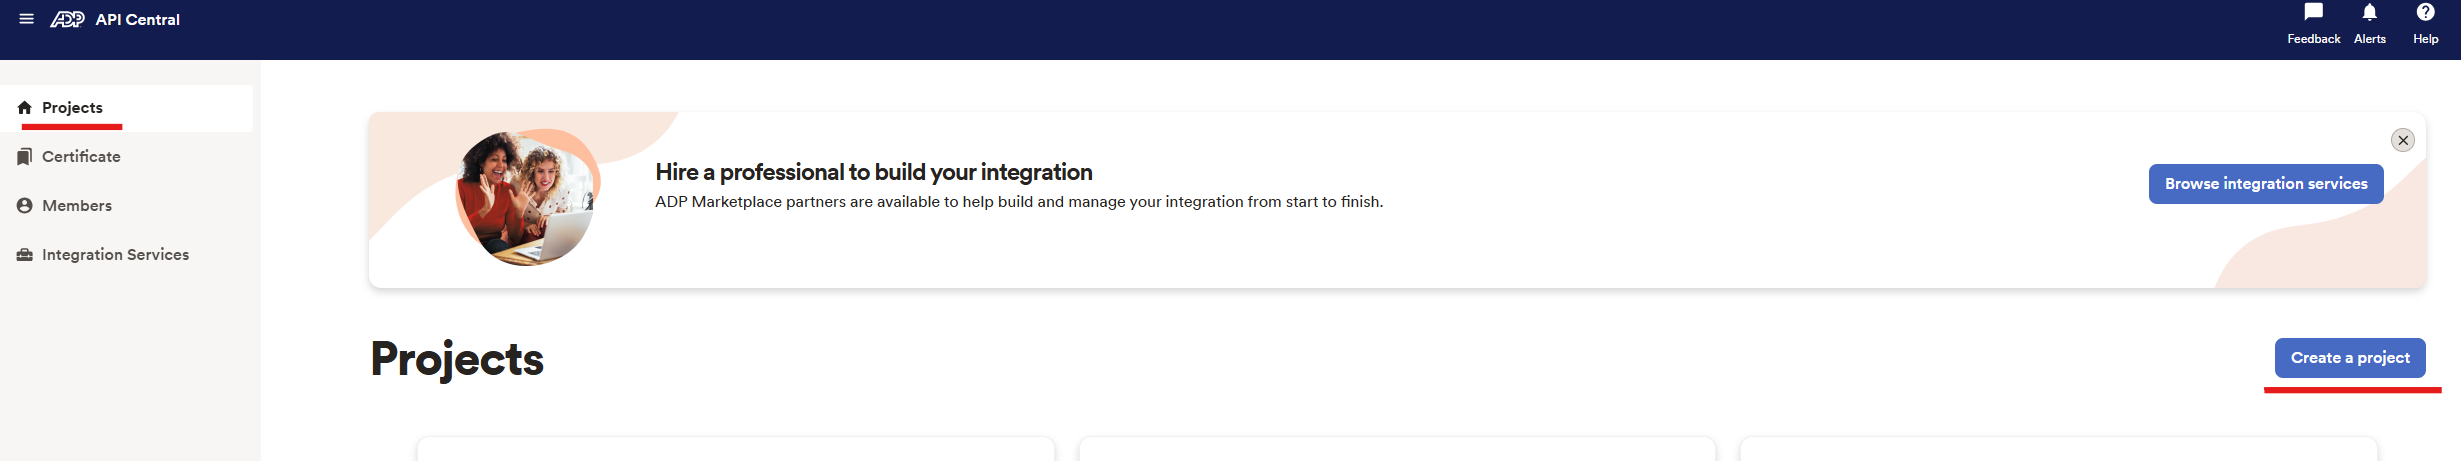Image resolution: width=2461 pixels, height=461 pixels.
Task: Click the Certificate bookmark icon
Action: click(25, 157)
